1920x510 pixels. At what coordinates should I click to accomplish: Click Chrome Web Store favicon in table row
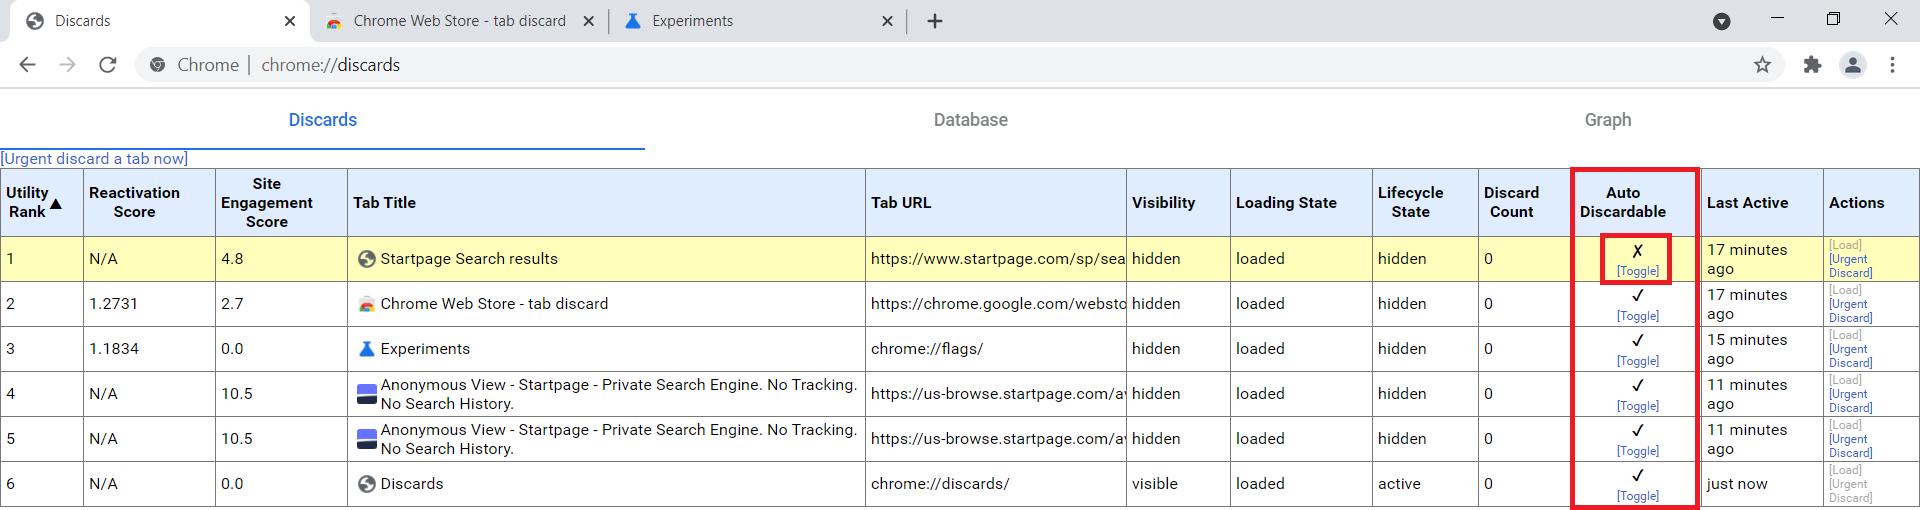(x=367, y=304)
